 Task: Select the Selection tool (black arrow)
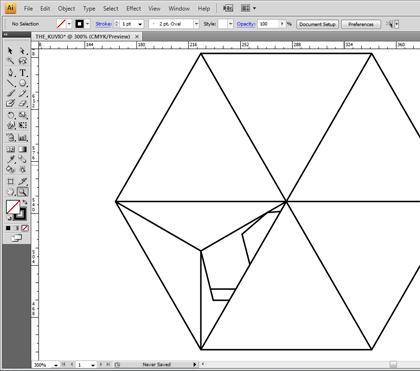point(10,51)
